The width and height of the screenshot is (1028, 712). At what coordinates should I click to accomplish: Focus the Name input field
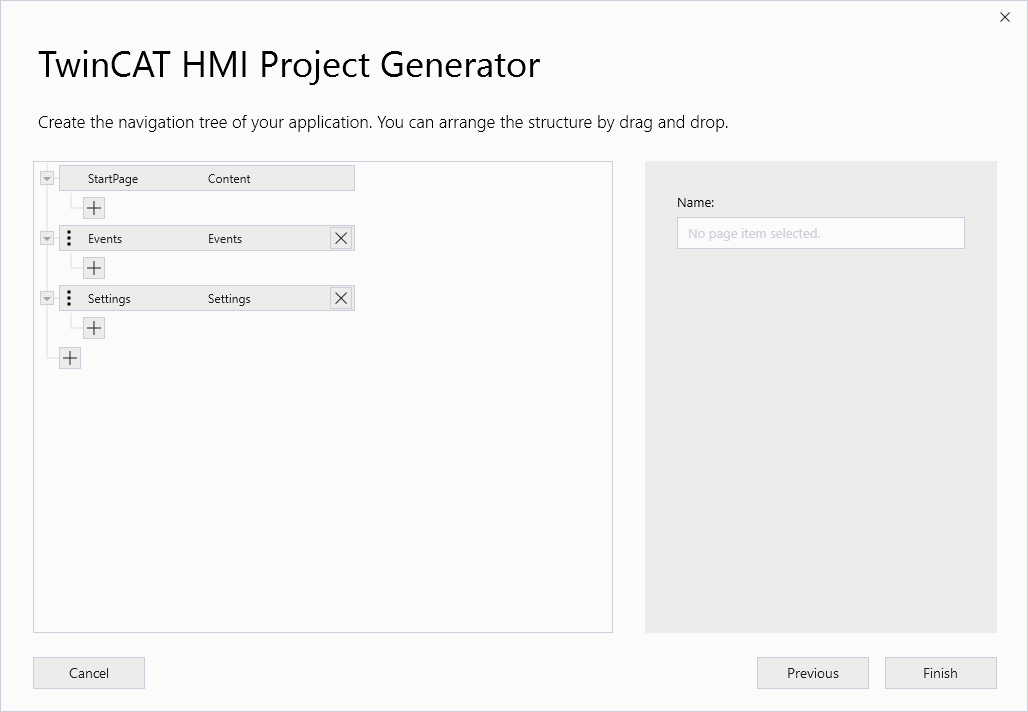pyautogui.click(x=820, y=233)
